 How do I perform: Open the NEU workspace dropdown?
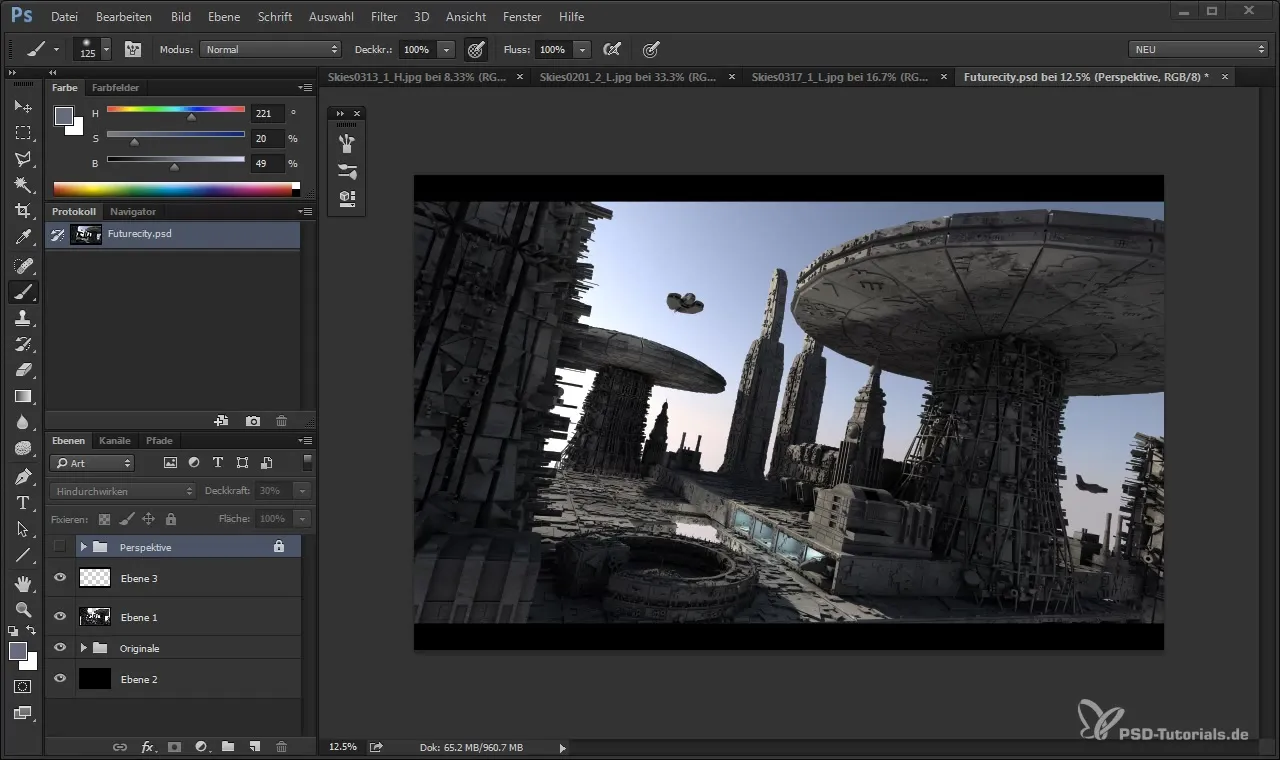pos(1198,49)
